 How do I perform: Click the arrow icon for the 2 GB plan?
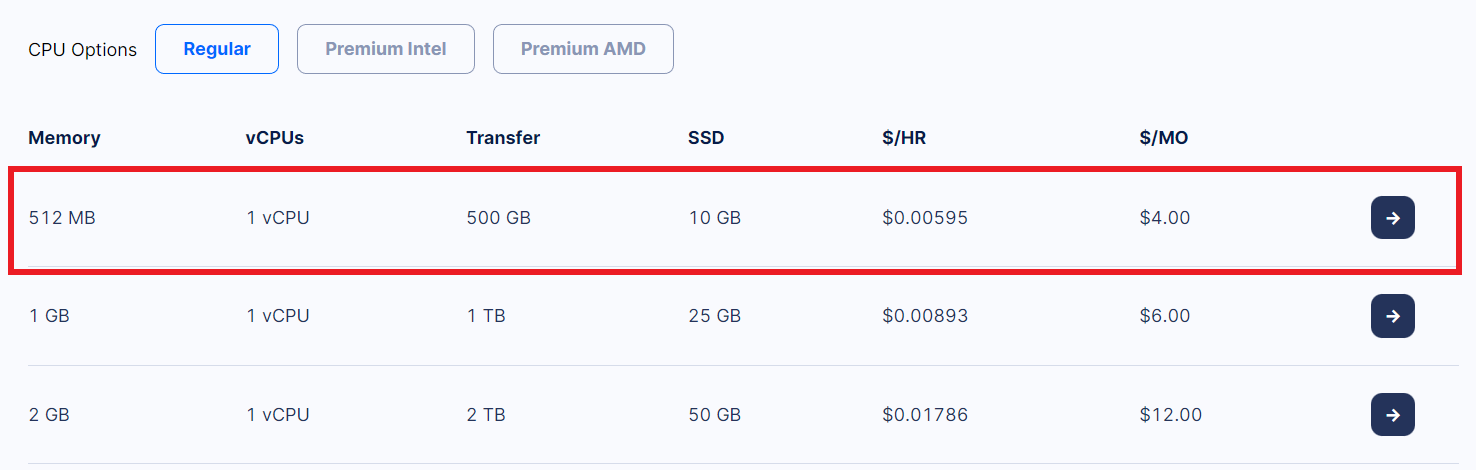click(x=1392, y=414)
